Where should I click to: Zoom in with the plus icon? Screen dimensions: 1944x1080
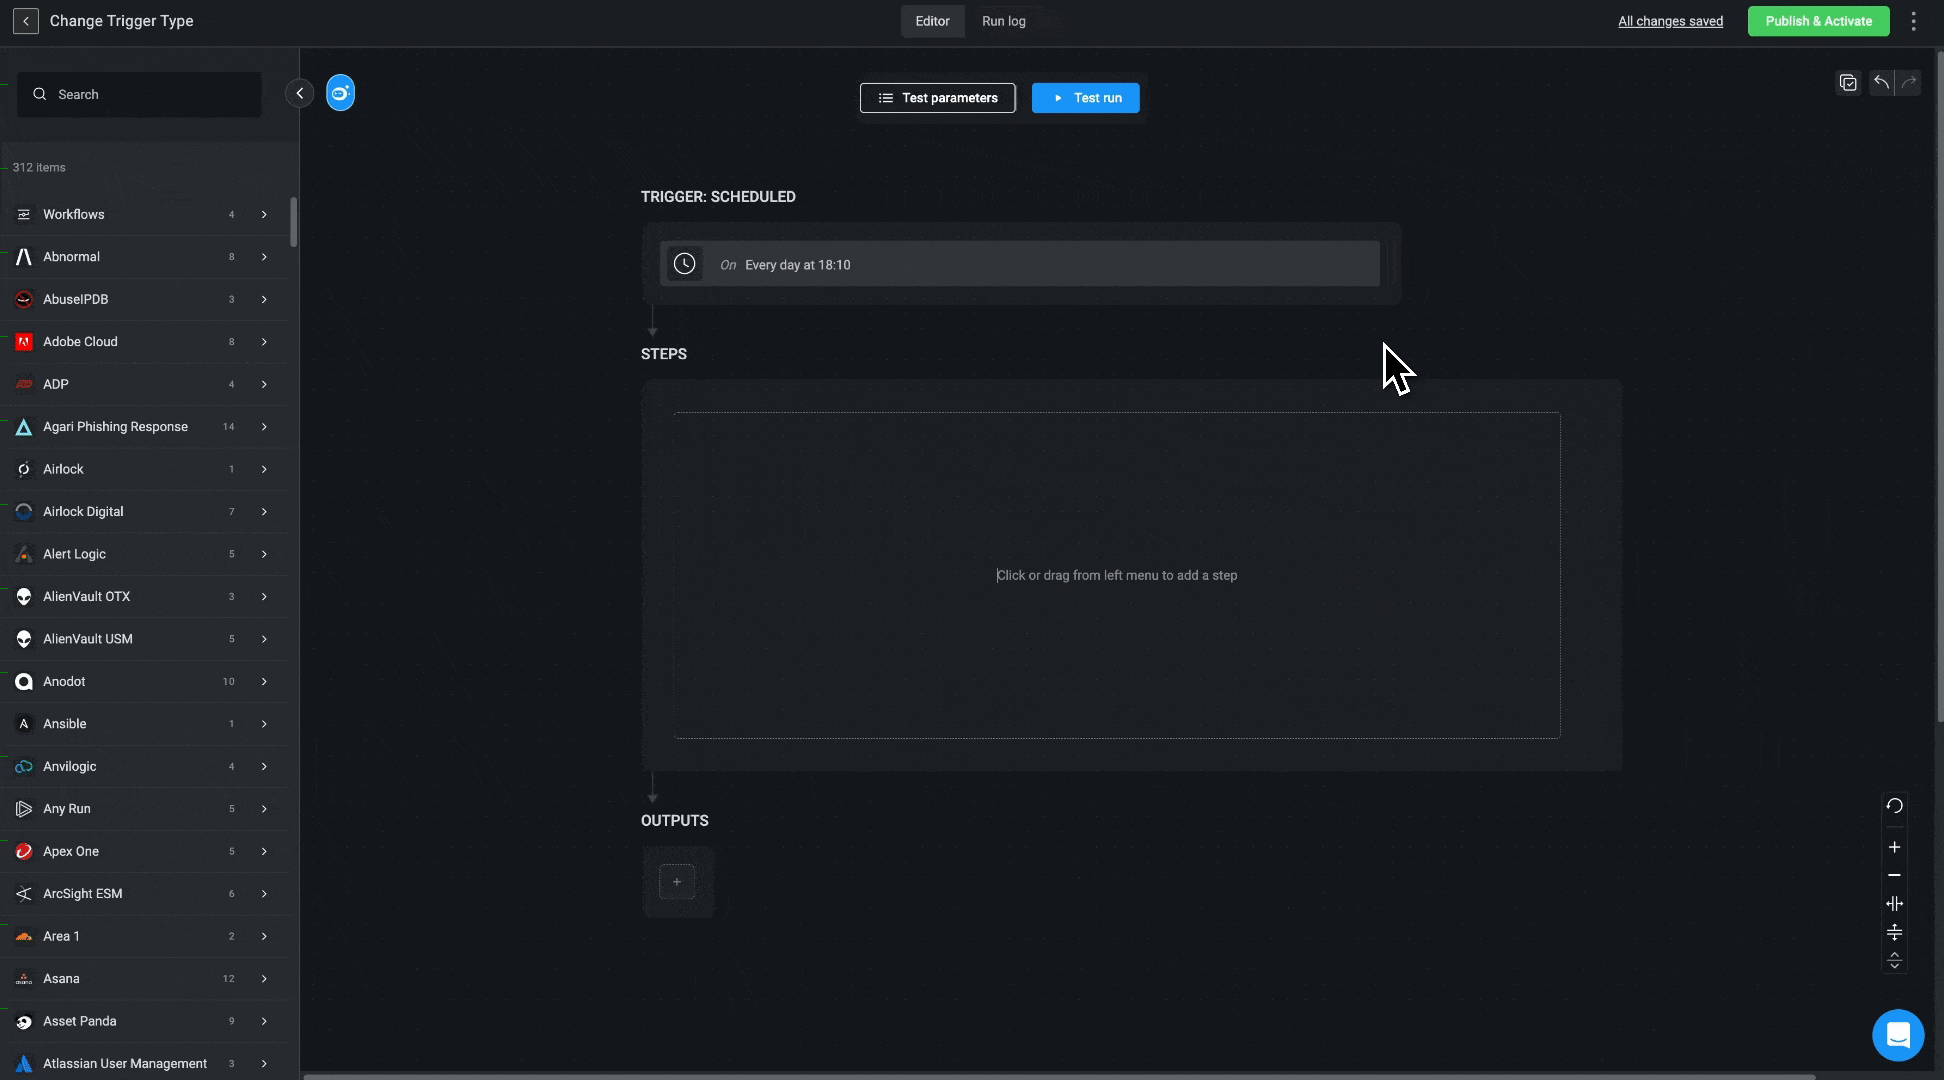click(1894, 847)
